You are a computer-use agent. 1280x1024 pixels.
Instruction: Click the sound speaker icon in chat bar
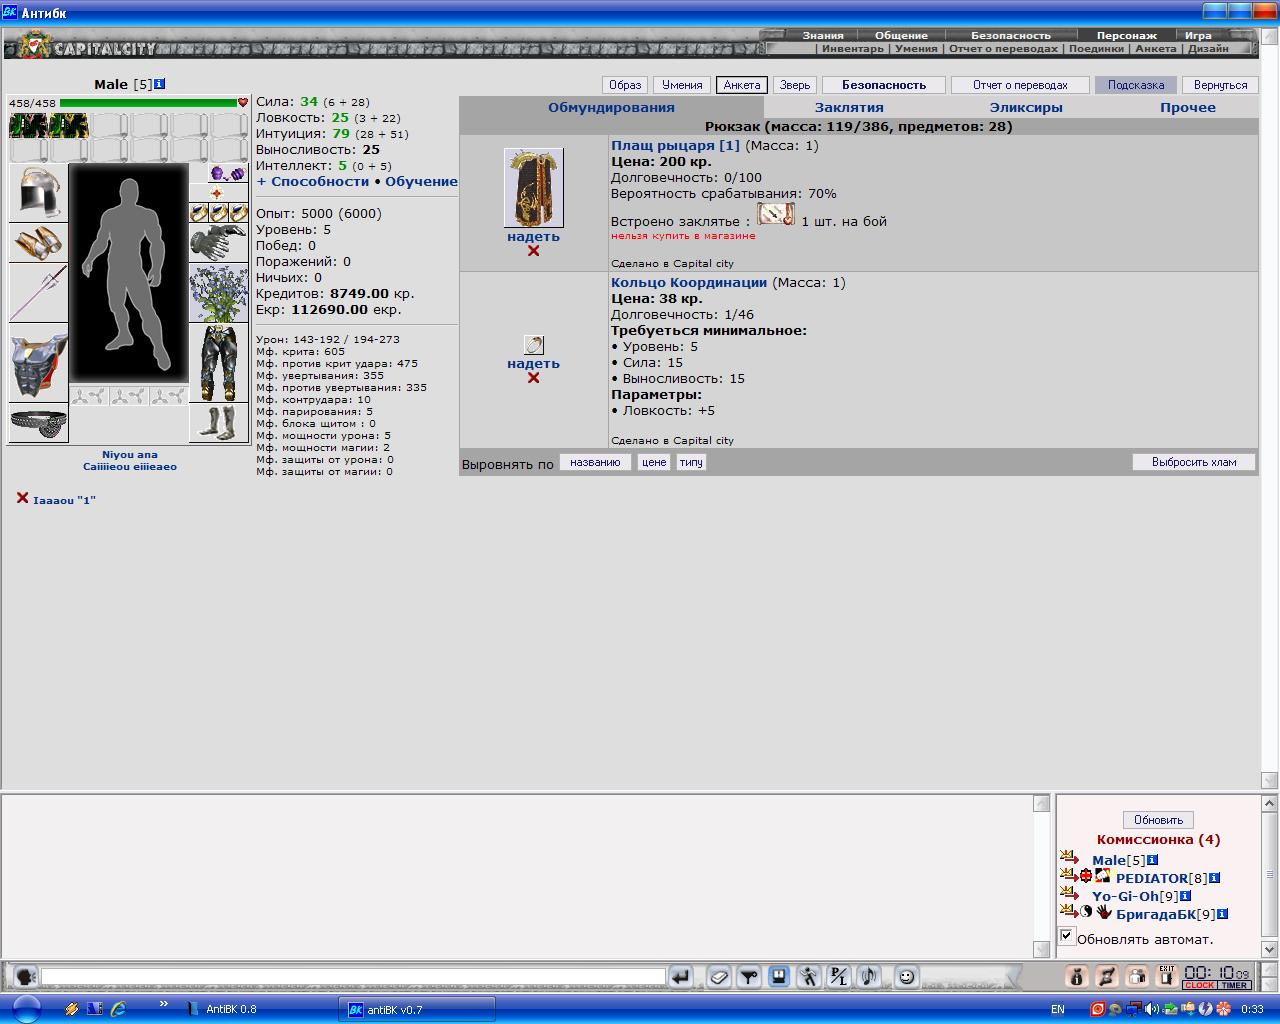(x=869, y=977)
